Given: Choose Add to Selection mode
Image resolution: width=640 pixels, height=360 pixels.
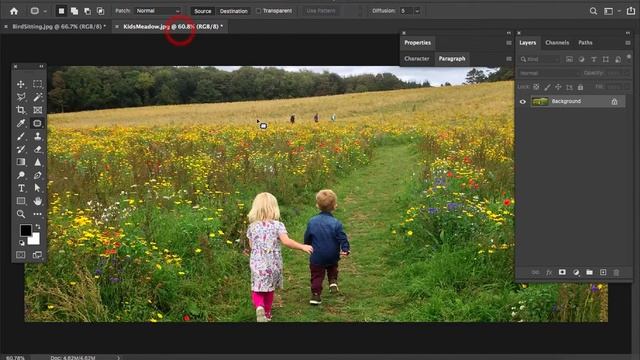Looking at the screenshot, I should click(x=74, y=11).
